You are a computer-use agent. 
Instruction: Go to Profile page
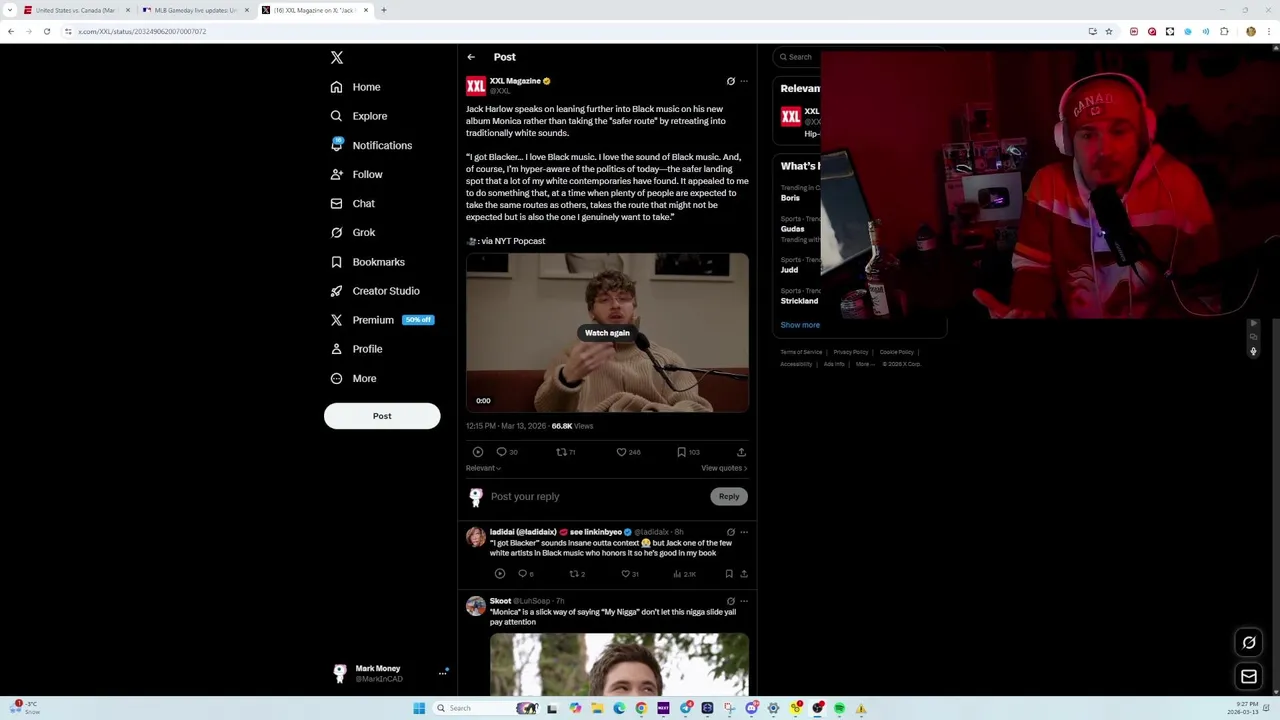pyautogui.click(x=356, y=349)
